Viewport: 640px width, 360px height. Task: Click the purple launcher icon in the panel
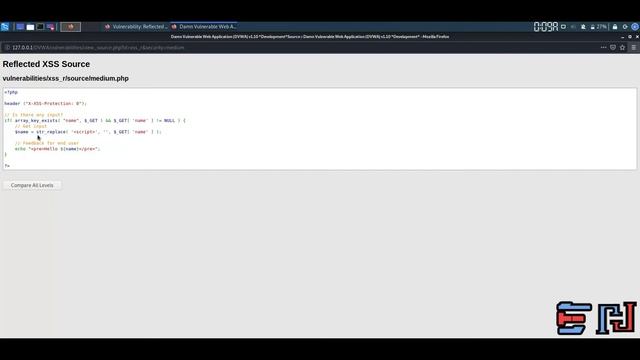[51, 27]
